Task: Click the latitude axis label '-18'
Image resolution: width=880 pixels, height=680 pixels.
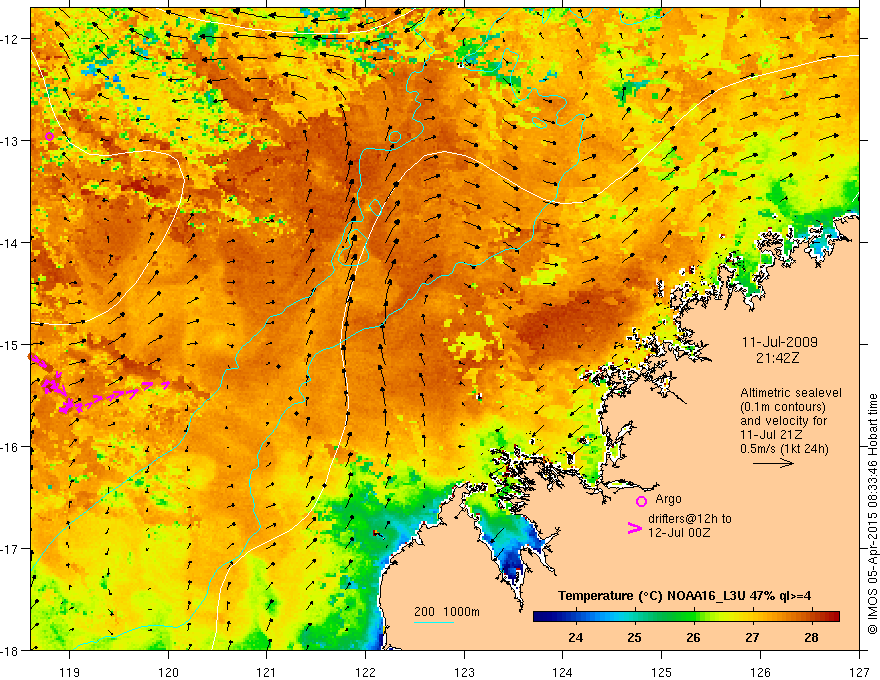Action: pos(11,650)
